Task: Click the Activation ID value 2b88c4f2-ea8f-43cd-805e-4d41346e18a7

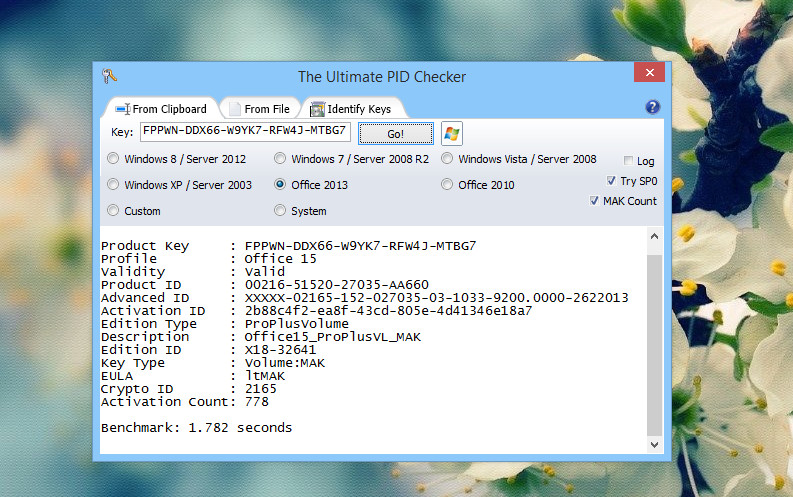Action: tap(388, 310)
